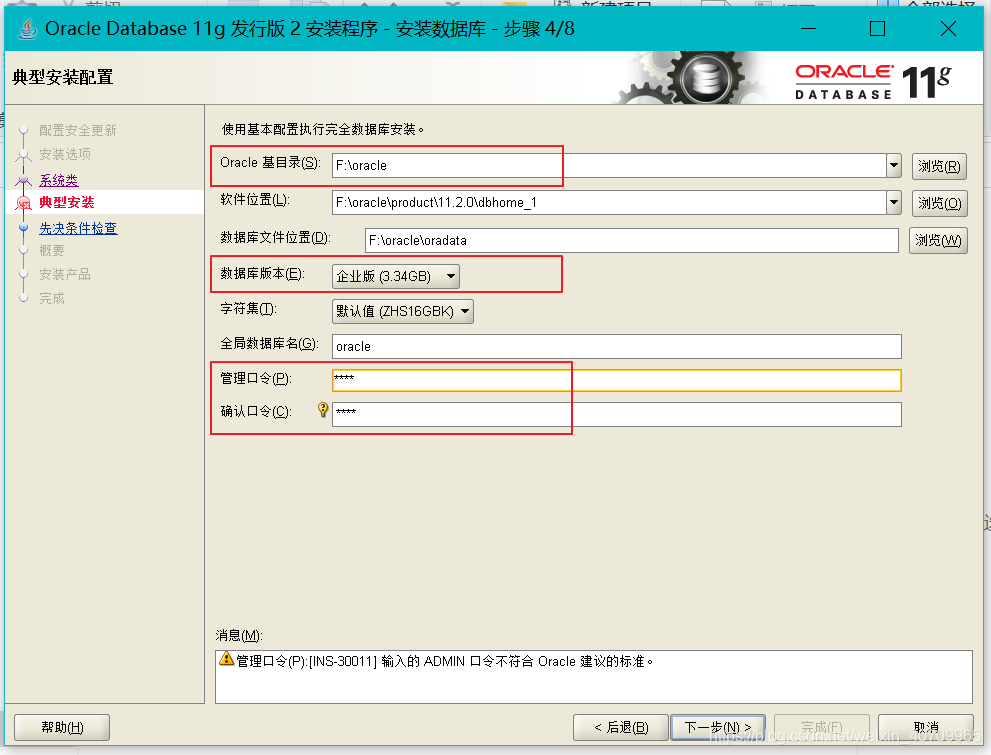The width and height of the screenshot is (991, 755).
Task: Open the 先决条件检查 step link
Action: click(78, 228)
